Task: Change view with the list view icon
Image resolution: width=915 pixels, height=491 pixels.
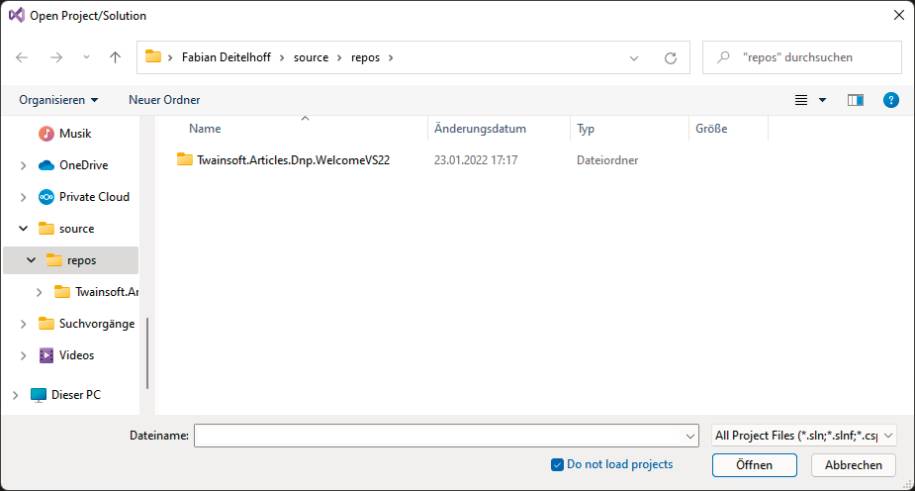Action: (801, 100)
